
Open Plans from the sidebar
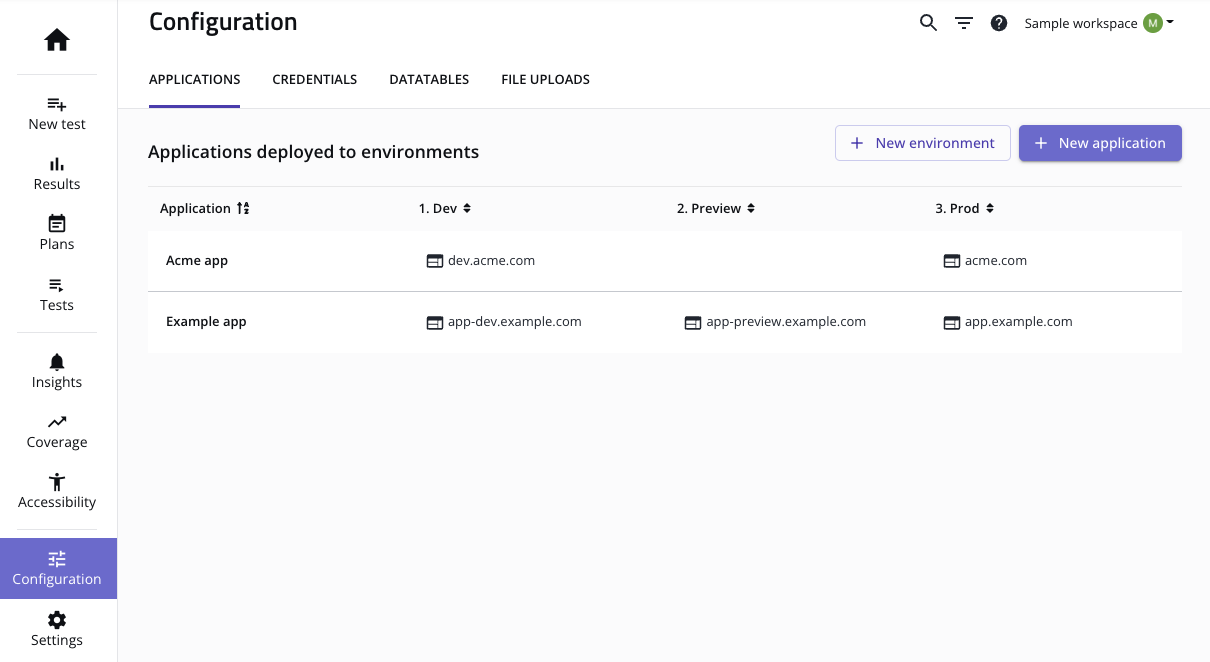coord(57,233)
